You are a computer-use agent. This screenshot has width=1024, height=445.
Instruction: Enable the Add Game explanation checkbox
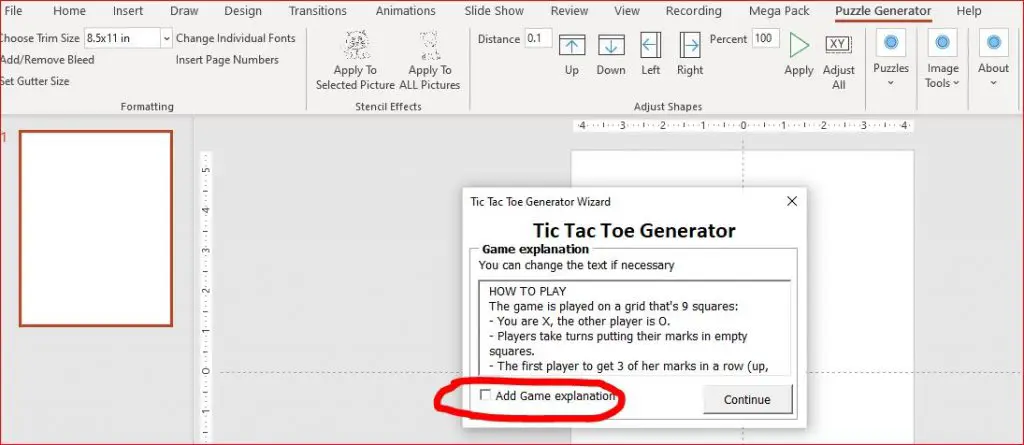point(485,395)
